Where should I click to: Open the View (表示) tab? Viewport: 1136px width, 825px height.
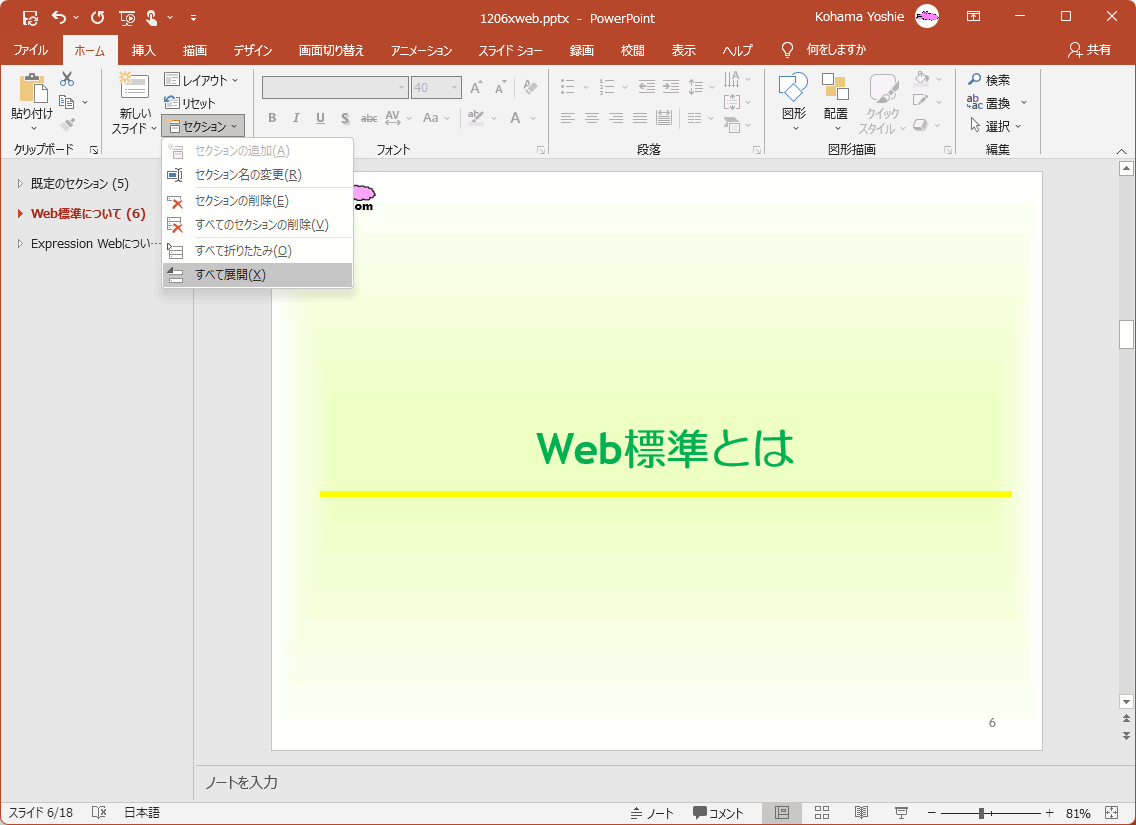683,50
